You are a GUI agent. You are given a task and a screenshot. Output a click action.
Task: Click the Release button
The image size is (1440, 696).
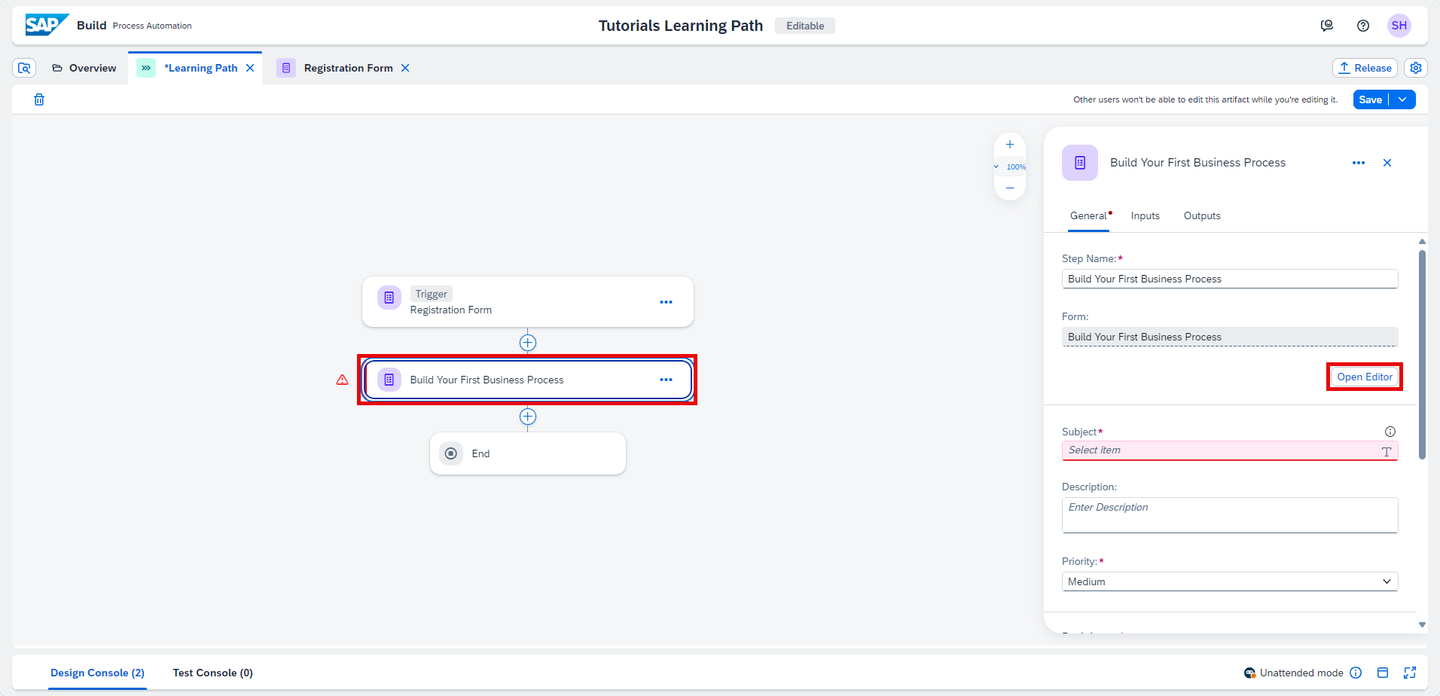tap(1365, 68)
